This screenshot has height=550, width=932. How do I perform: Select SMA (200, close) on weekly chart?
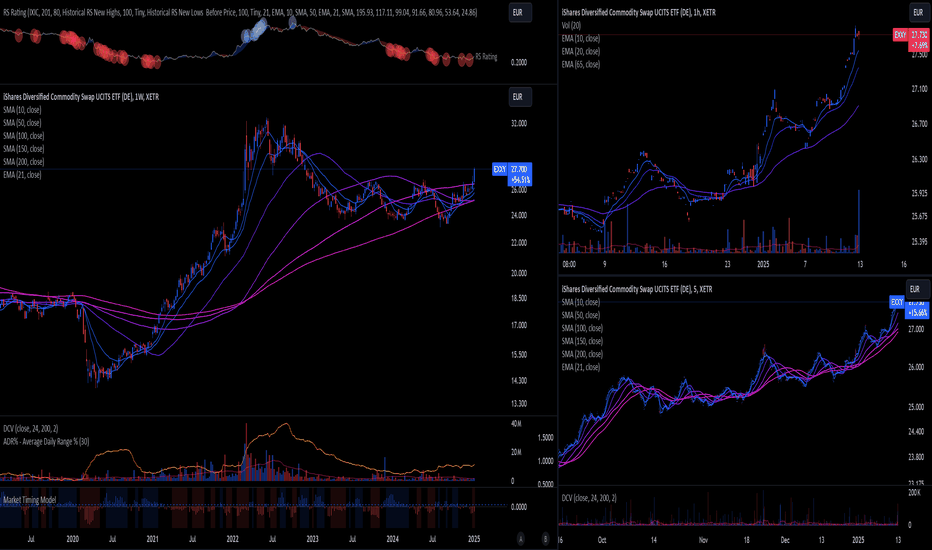[x=23, y=162]
